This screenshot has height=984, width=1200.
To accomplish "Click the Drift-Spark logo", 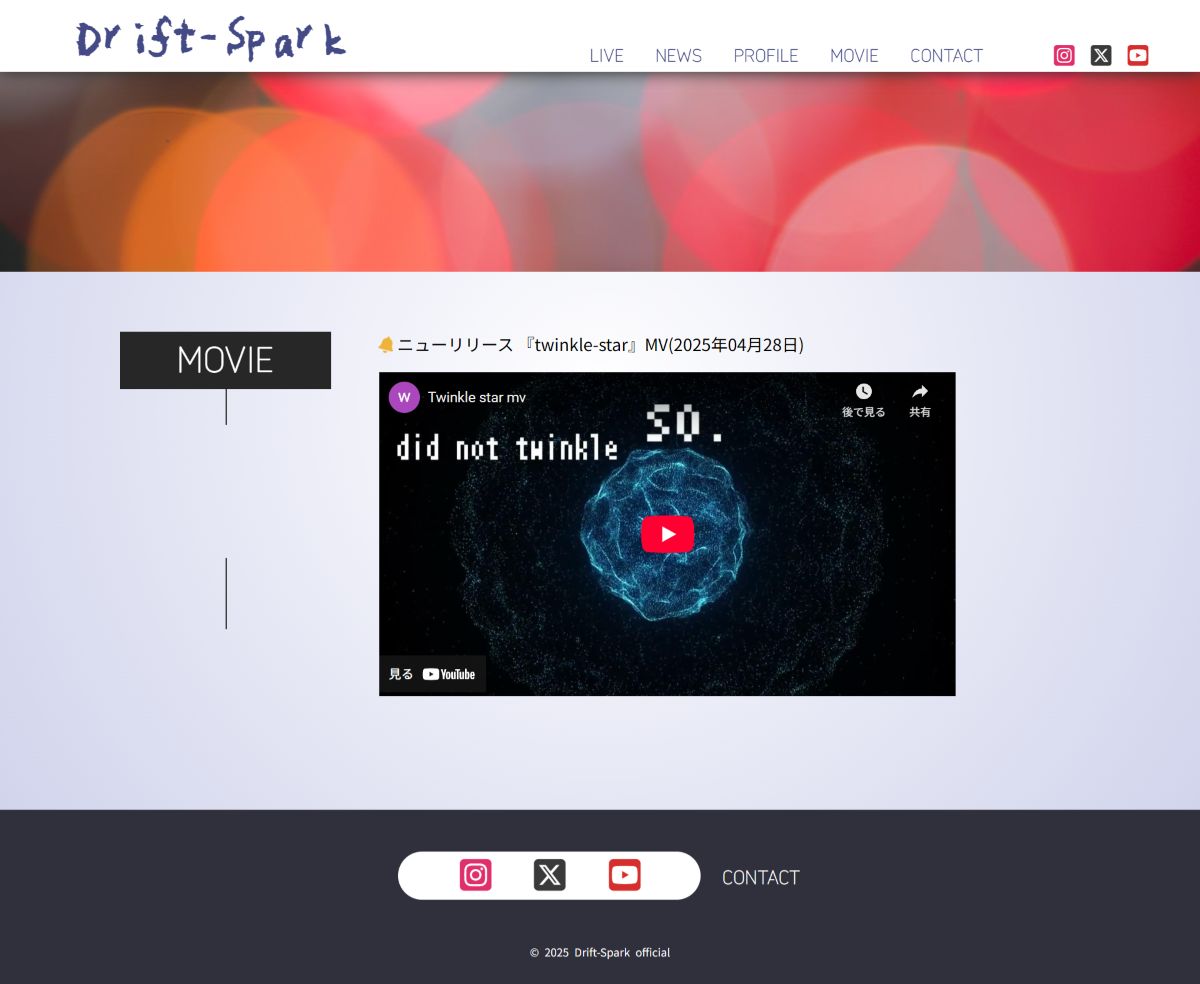I will [x=211, y=38].
